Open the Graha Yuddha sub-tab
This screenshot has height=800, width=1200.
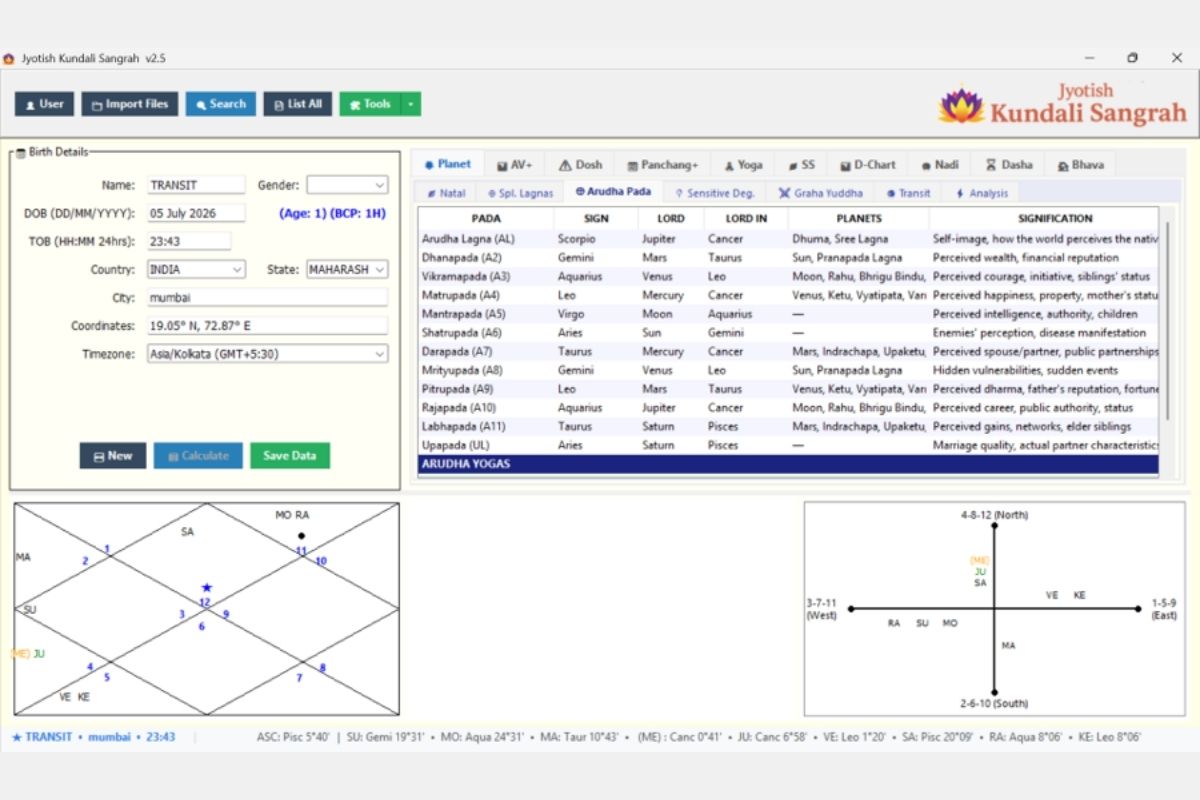pos(821,193)
